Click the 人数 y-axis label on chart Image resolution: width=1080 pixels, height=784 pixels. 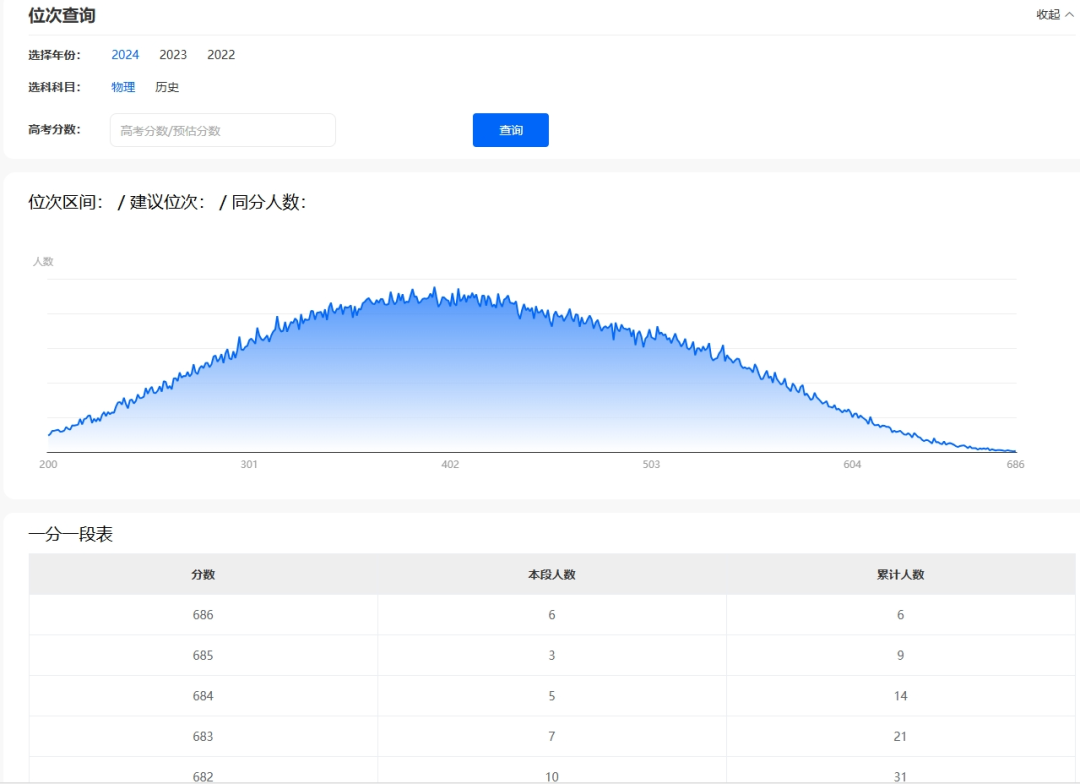click(x=43, y=261)
